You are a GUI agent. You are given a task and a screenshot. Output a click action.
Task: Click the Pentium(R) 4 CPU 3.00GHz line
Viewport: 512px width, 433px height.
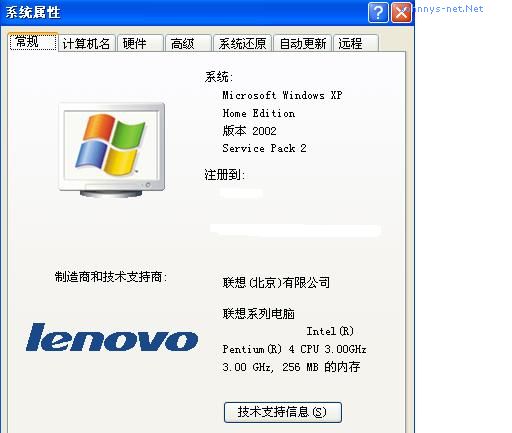click(294, 349)
